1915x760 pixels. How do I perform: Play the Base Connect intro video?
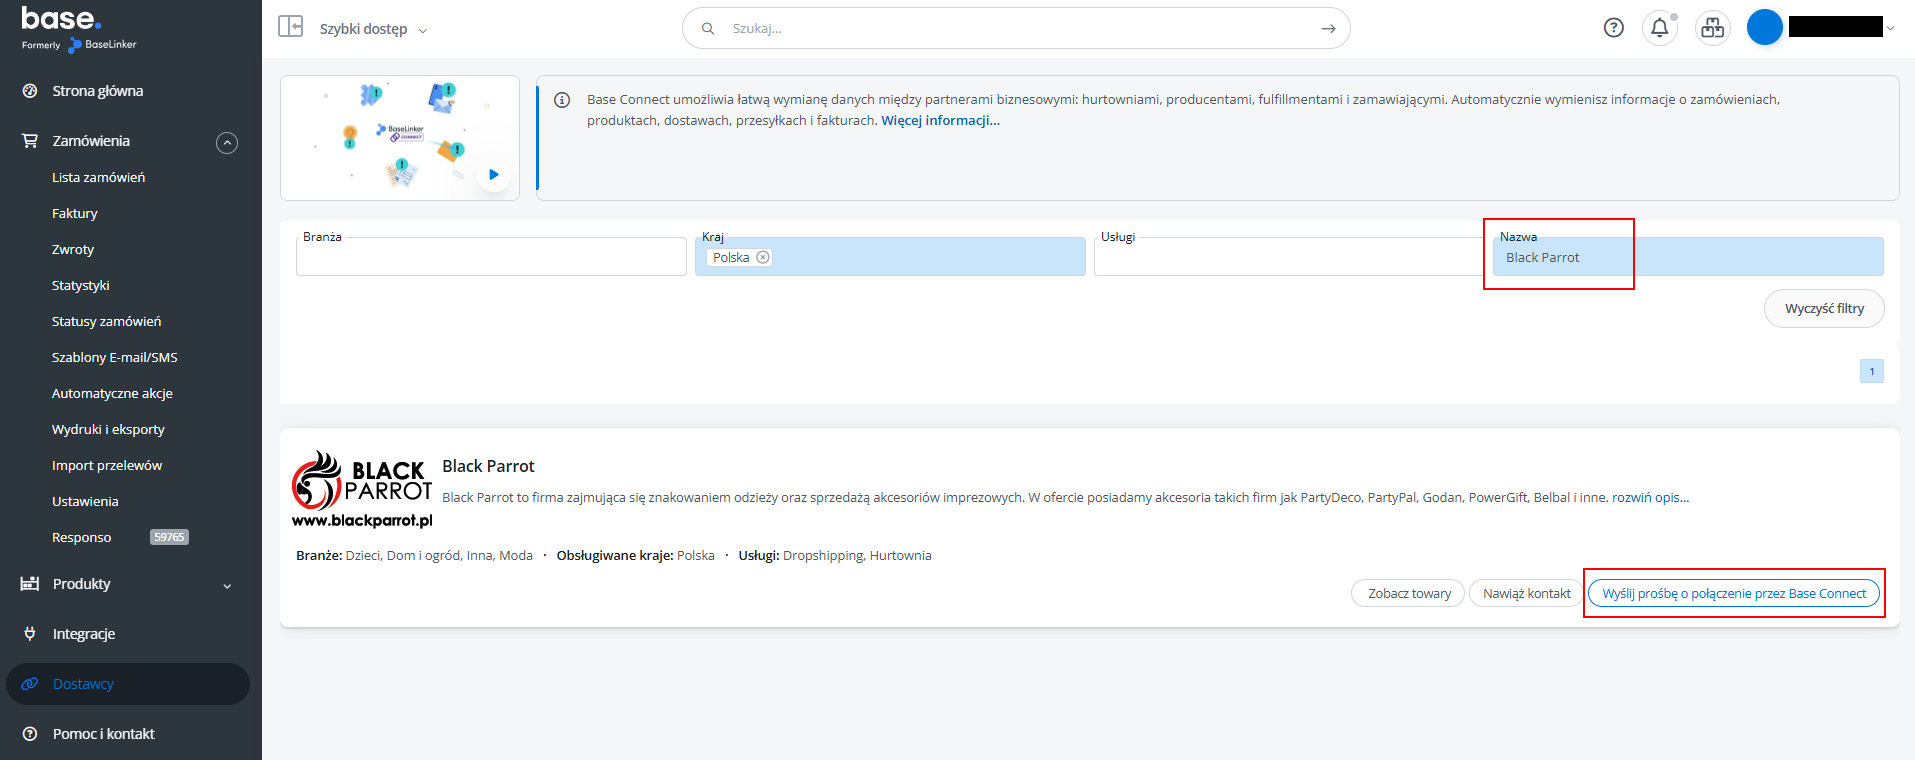pos(494,174)
